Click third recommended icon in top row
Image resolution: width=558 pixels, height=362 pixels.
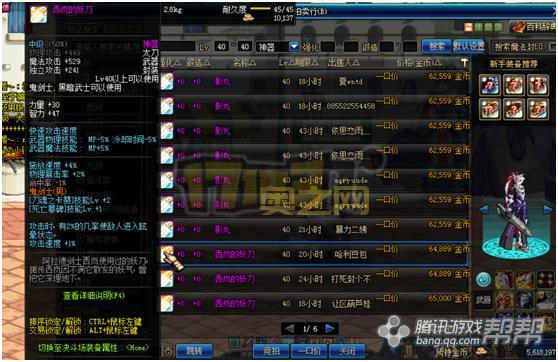pos(538,85)
